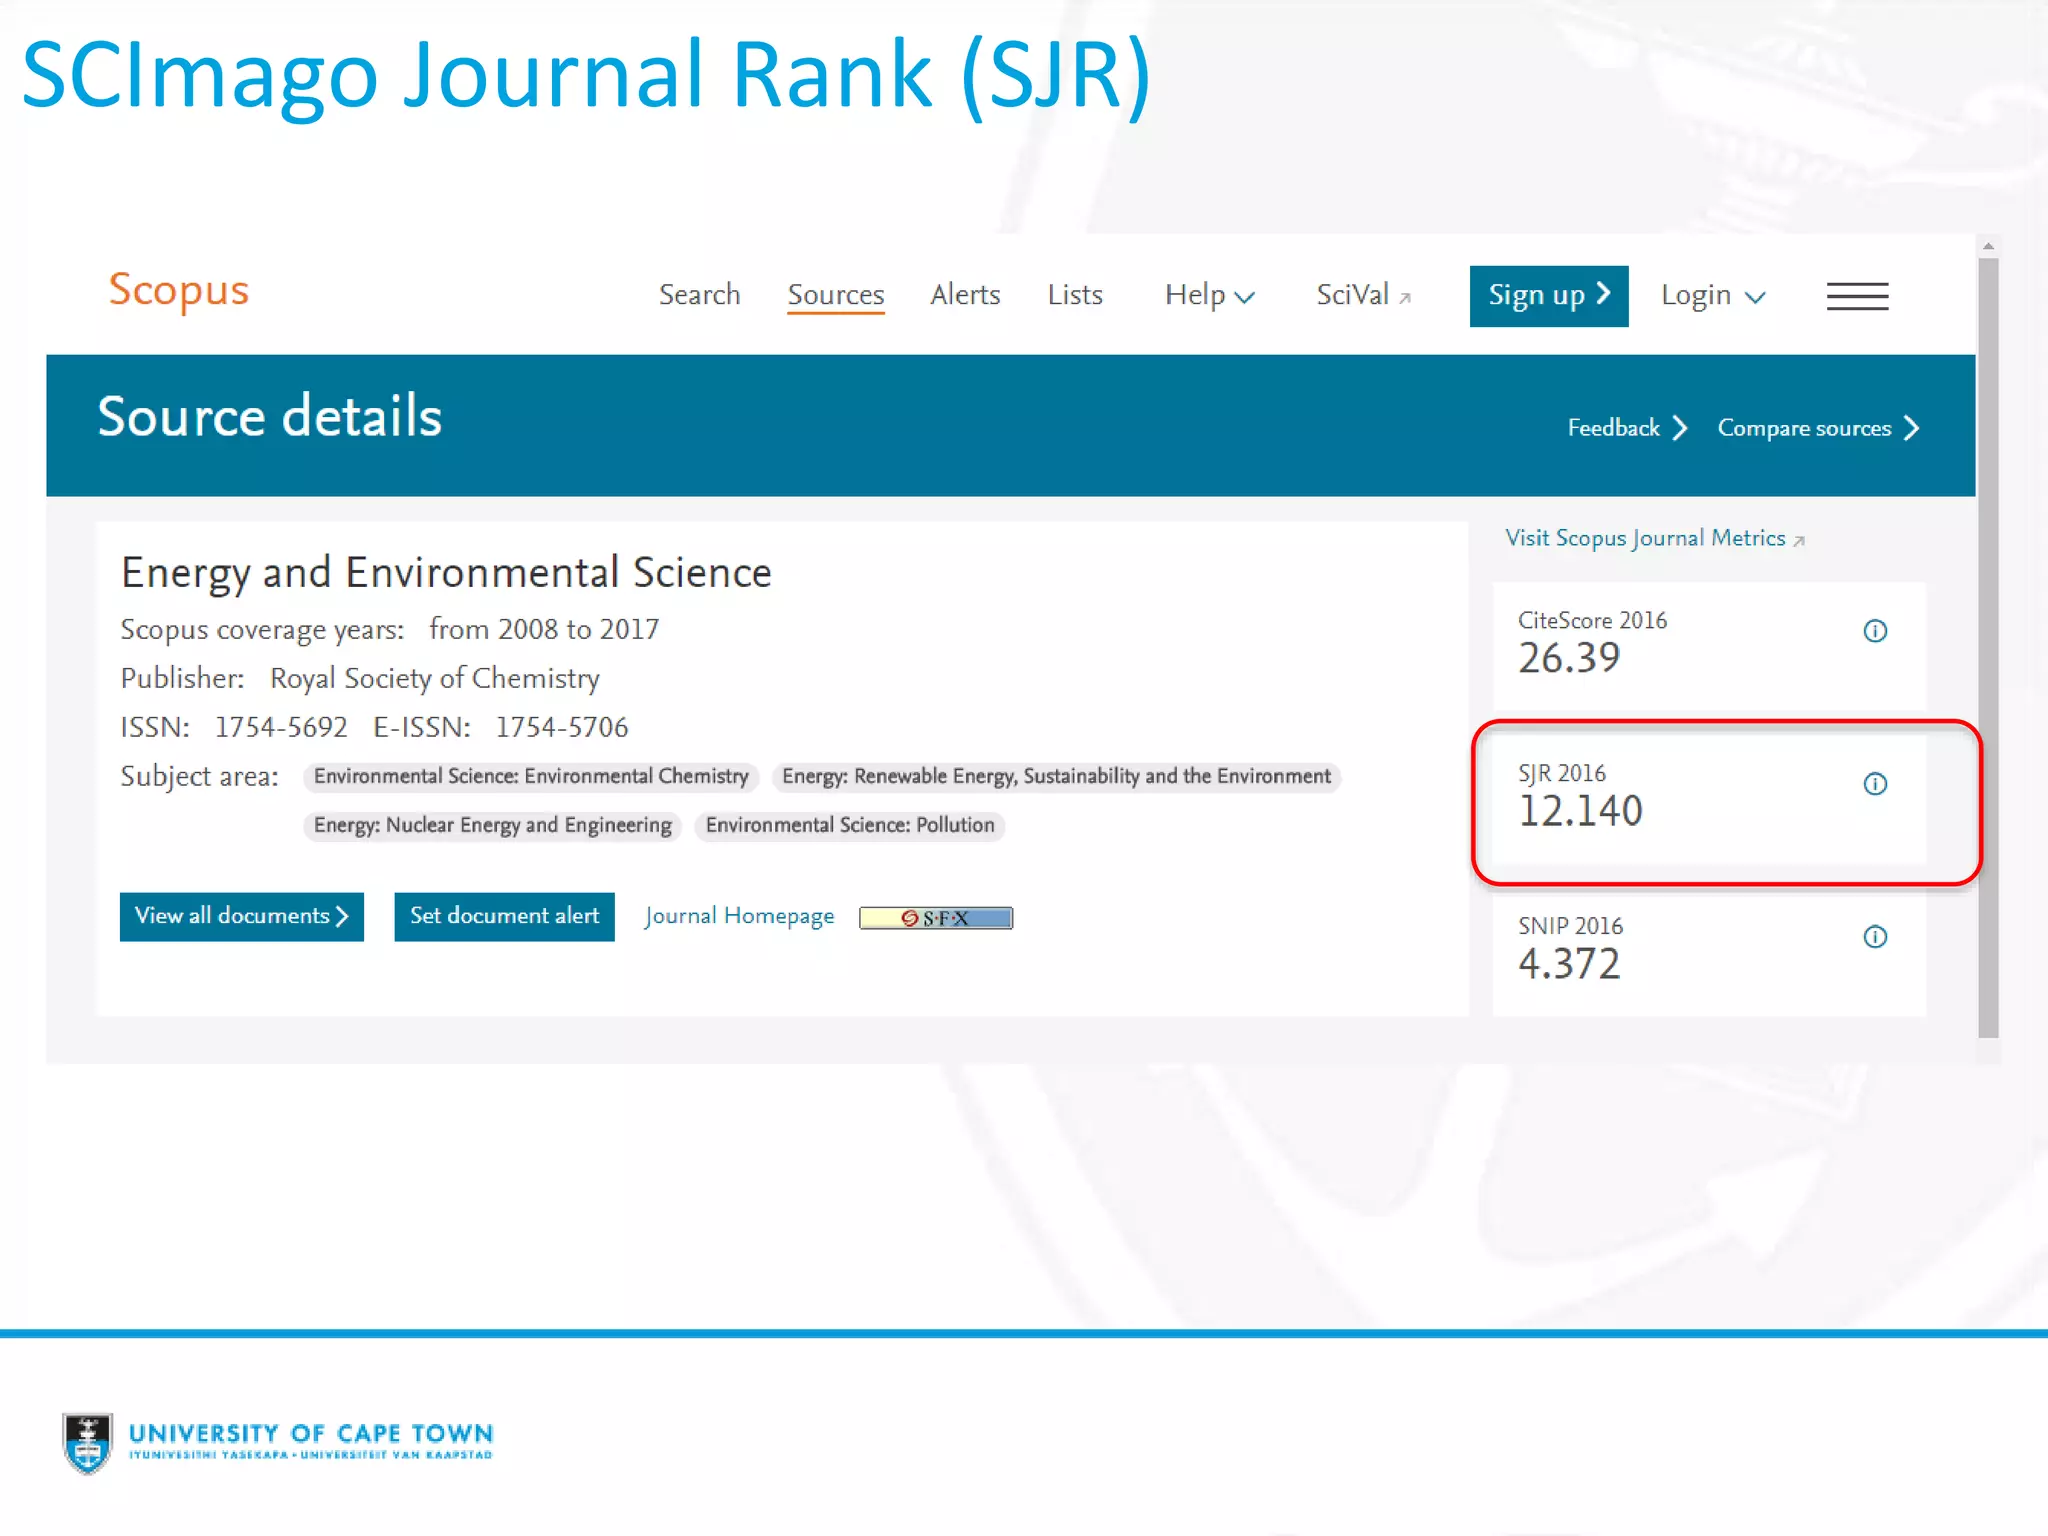
Task: Open the SciVal external link
Action: pyautogui.click(x=1363, y=295)
